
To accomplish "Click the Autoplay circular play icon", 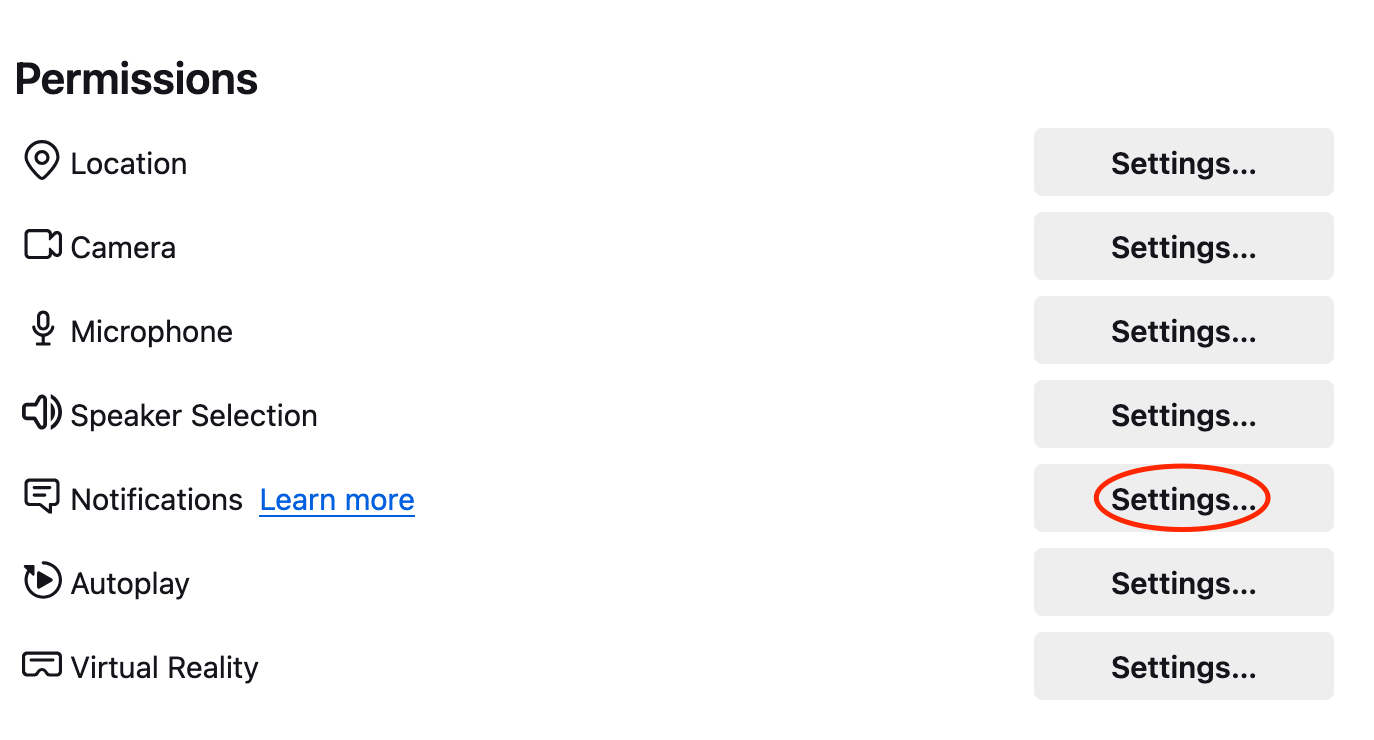I will point(42,581).
